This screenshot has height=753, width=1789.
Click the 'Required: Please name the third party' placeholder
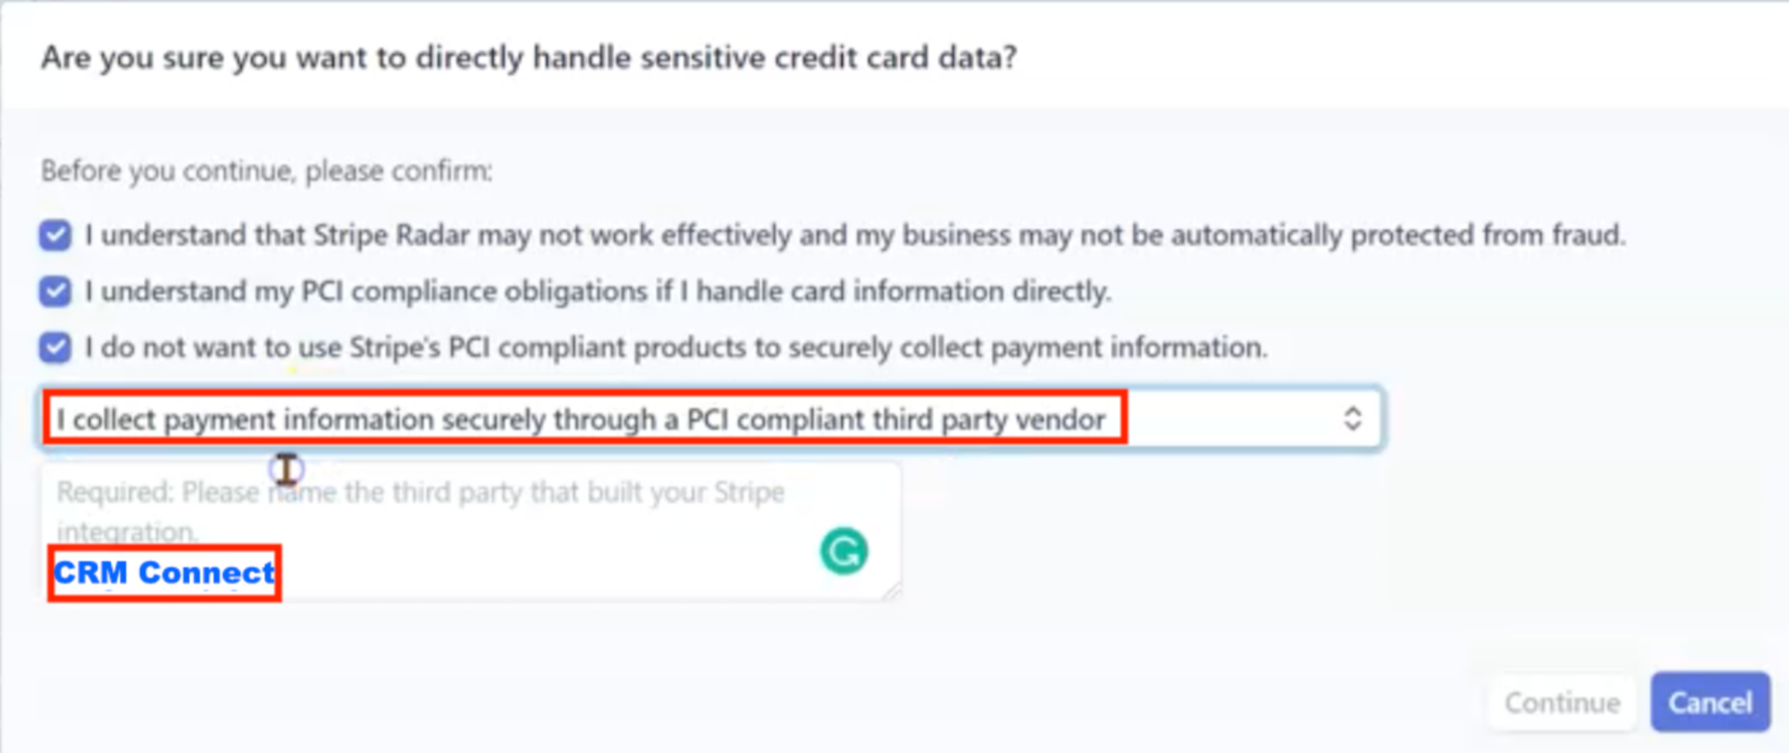click(420, 493)
